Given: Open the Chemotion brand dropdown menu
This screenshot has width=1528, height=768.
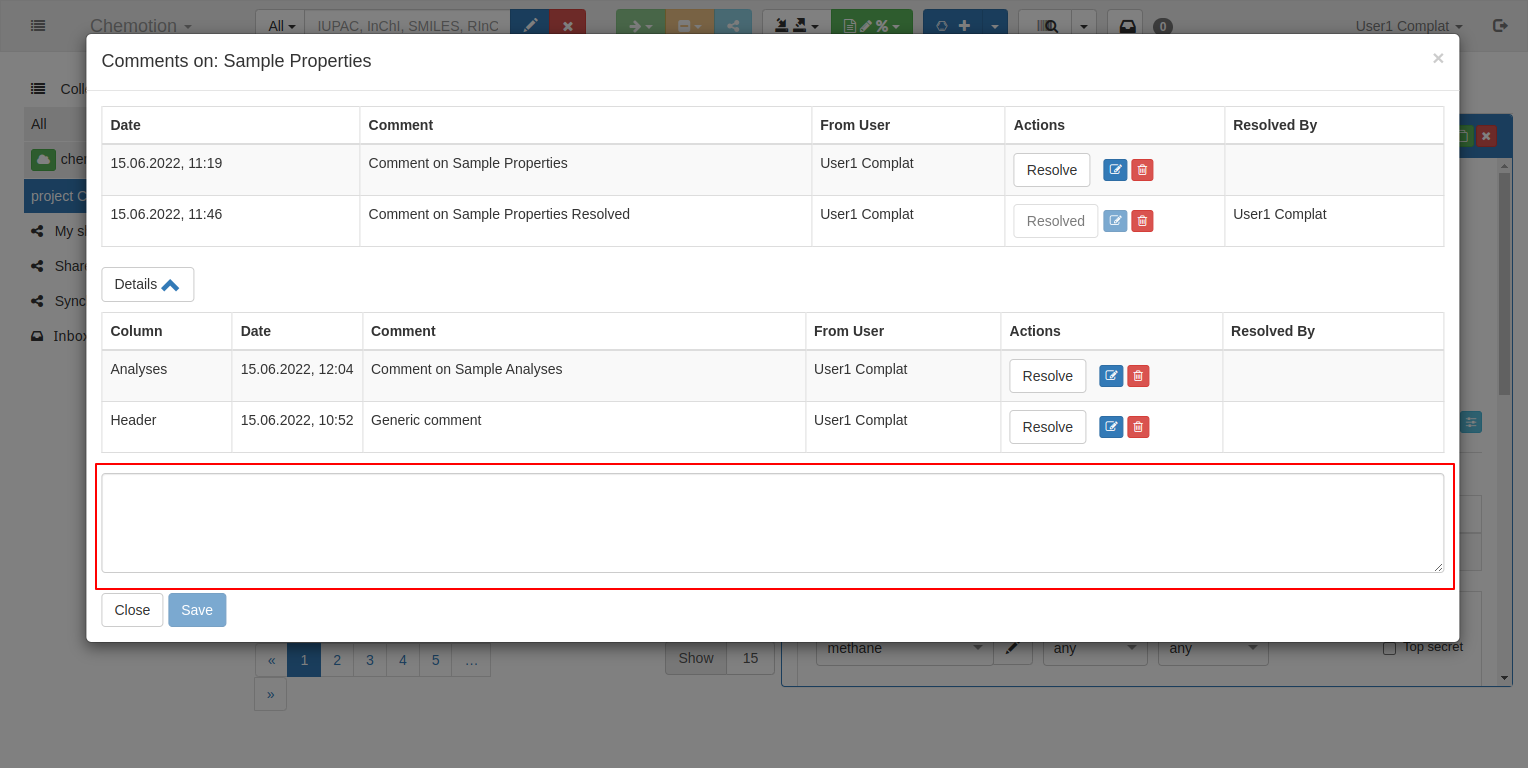Looking at the screenshot, I should (x=140, y=26).
